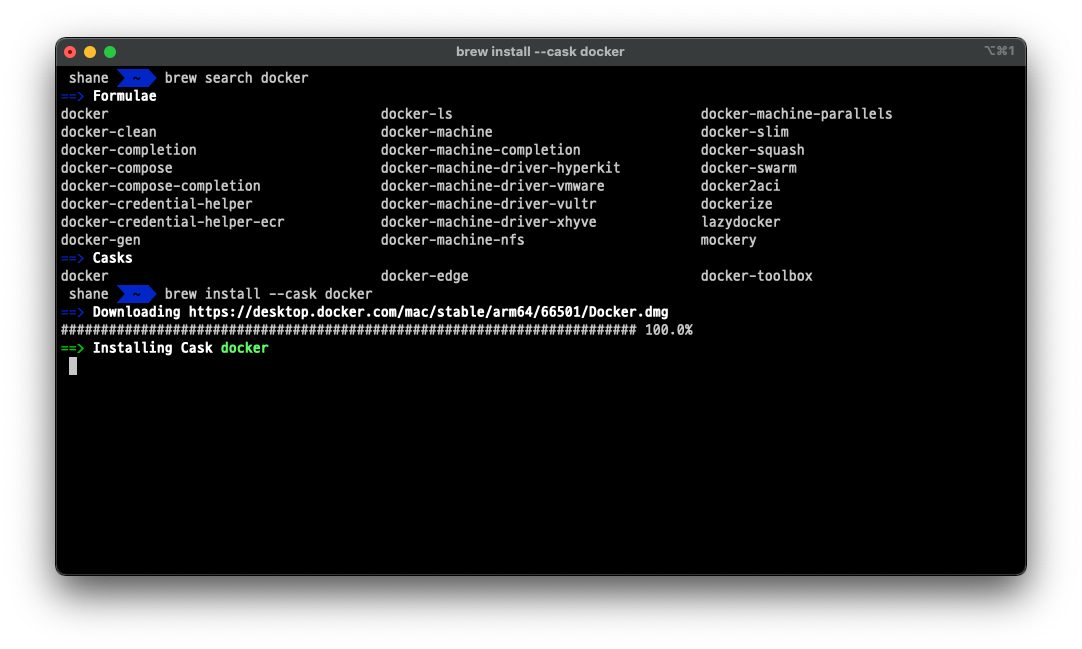Select 'docker-machine-completion' formula name
Viewport: 1082px width, 649px height.
tap(481, 150)
